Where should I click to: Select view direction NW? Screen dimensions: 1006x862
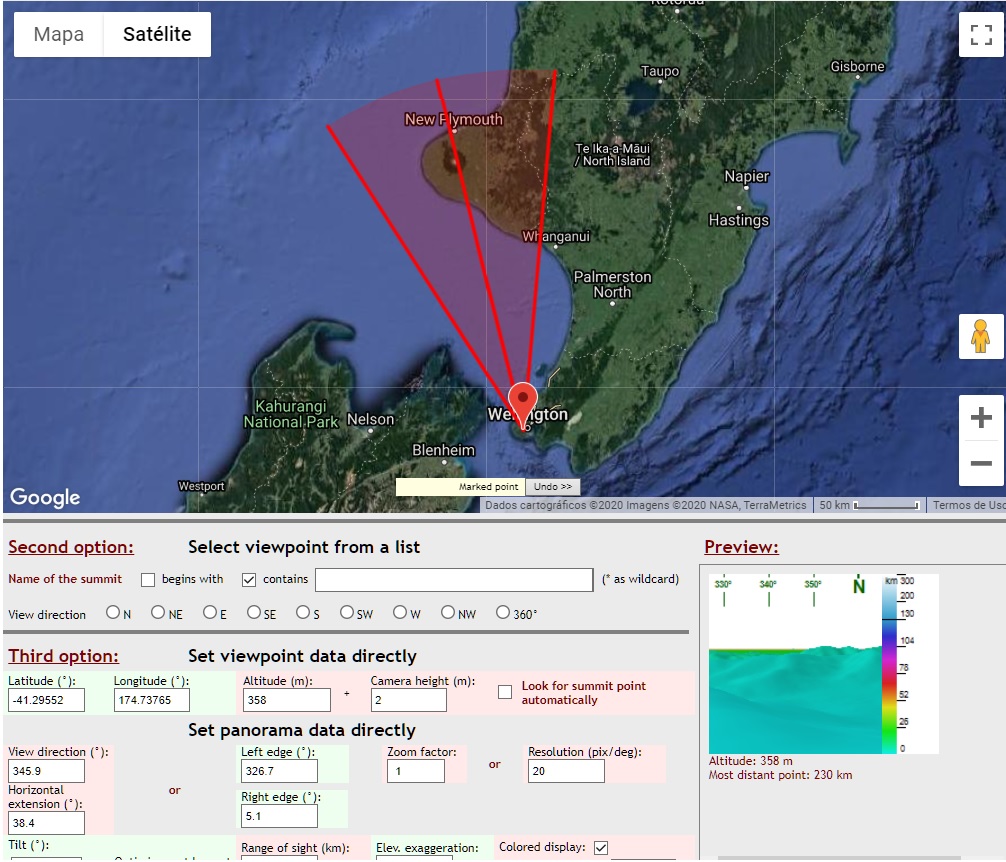(x=448, y=613)
